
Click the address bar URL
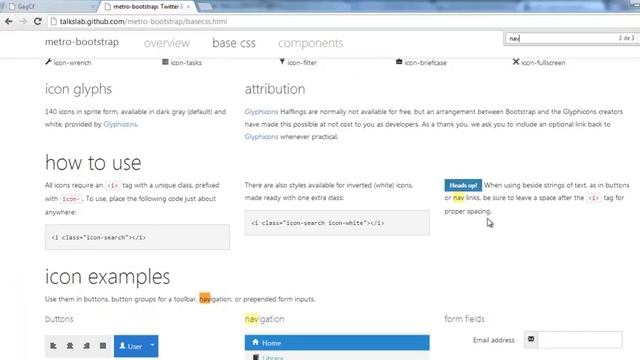(x=143, y=21)
